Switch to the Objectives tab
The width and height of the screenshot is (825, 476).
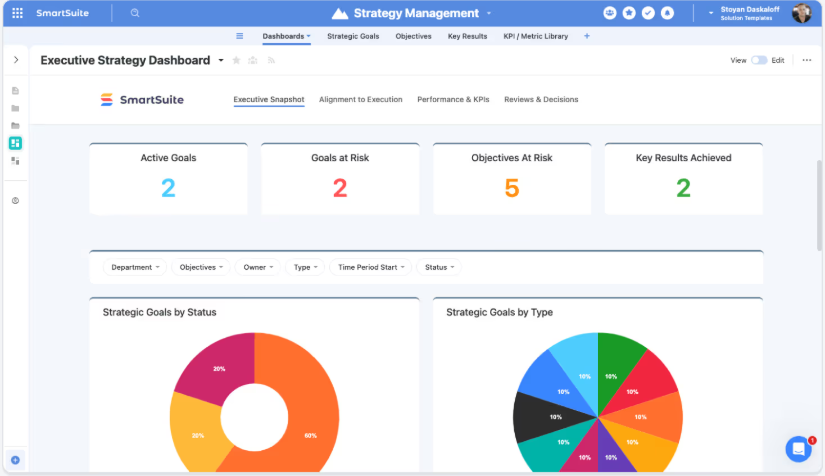tap(414, 36)
